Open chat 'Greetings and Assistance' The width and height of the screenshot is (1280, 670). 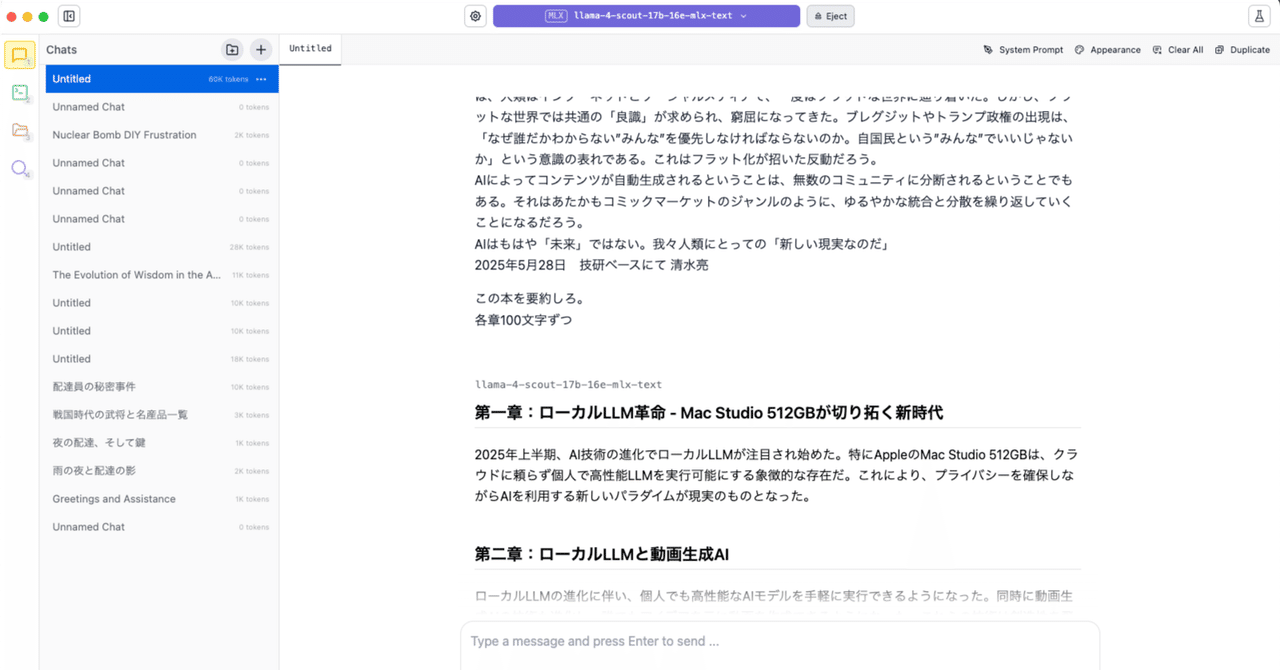click(x=162, y=499)
